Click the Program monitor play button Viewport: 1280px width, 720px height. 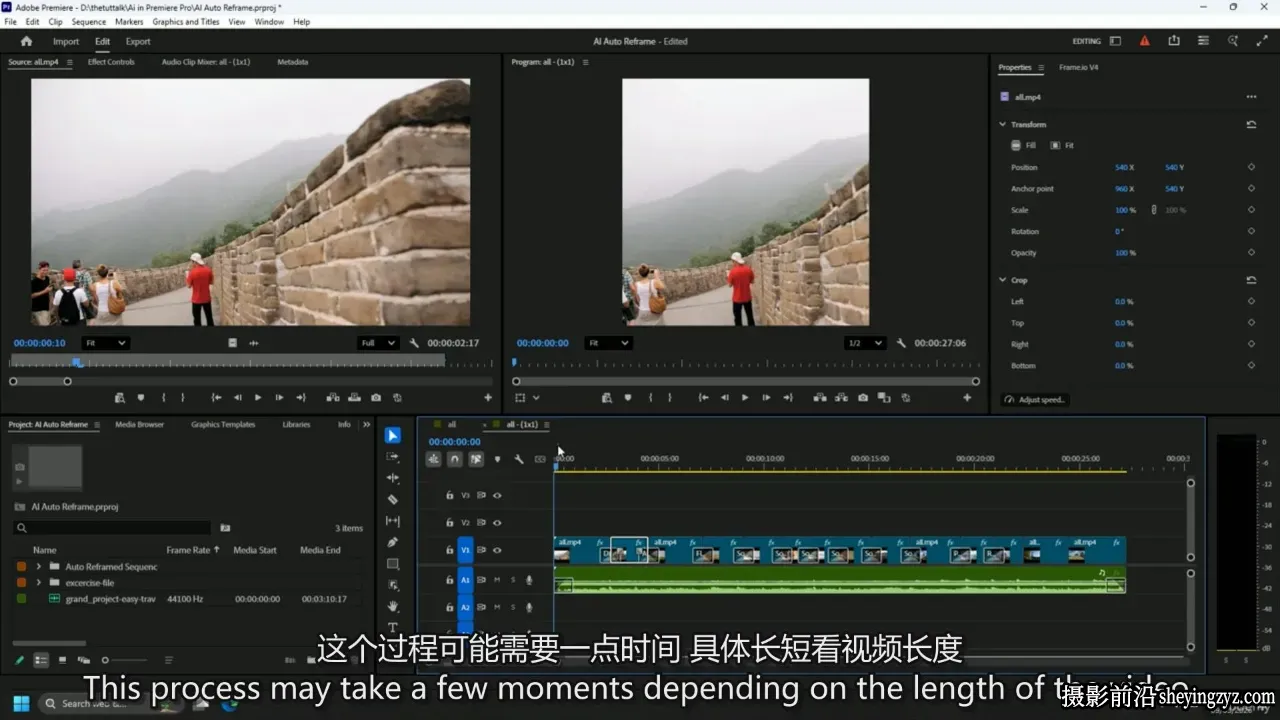pos(745,397)
